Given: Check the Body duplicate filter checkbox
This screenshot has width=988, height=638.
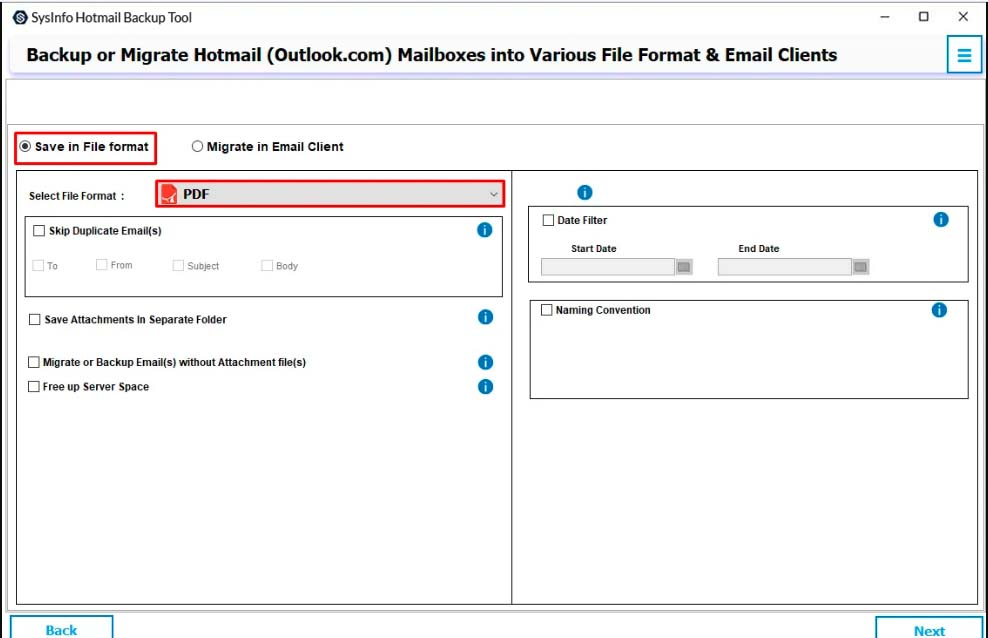Looking at the screenshot, I should pos(267,265).
